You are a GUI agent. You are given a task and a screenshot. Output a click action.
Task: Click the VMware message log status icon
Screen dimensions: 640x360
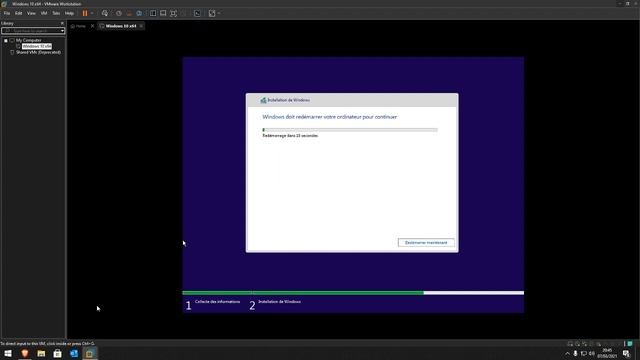pyautogui.click(x=630, y=344)
